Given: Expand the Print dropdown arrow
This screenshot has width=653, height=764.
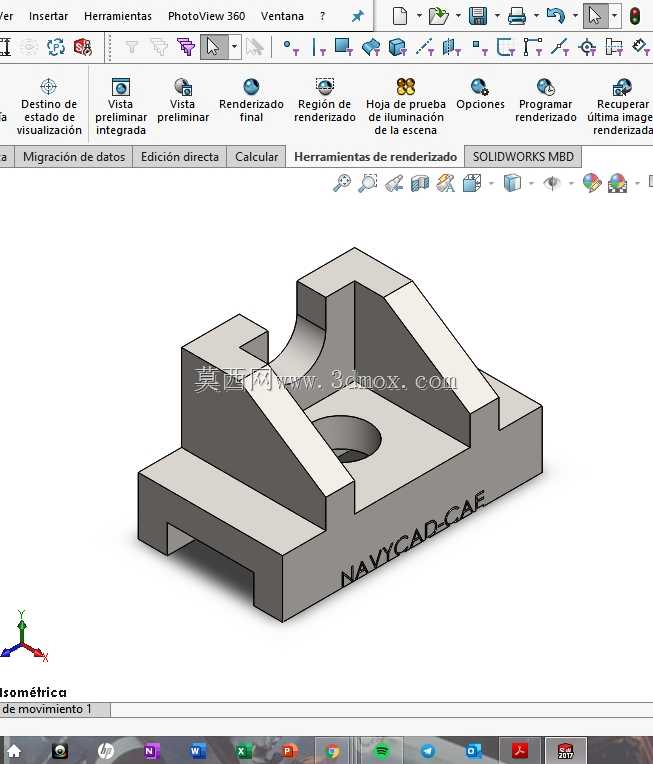Looking at the screenshot, I should (x=536, y=16).
